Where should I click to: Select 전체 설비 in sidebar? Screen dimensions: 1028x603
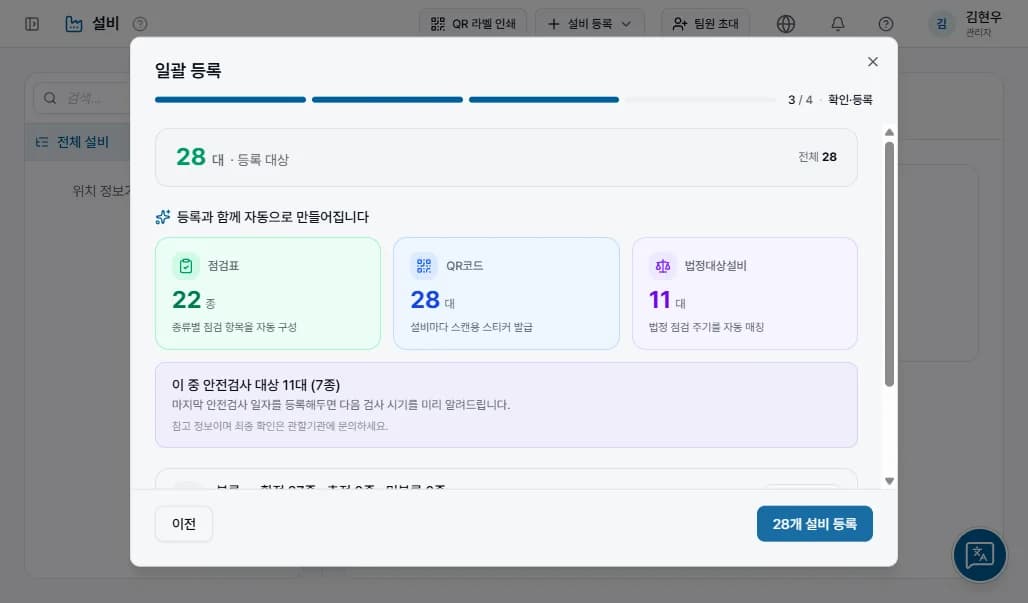pyautogui.click(x=77, y=142)
